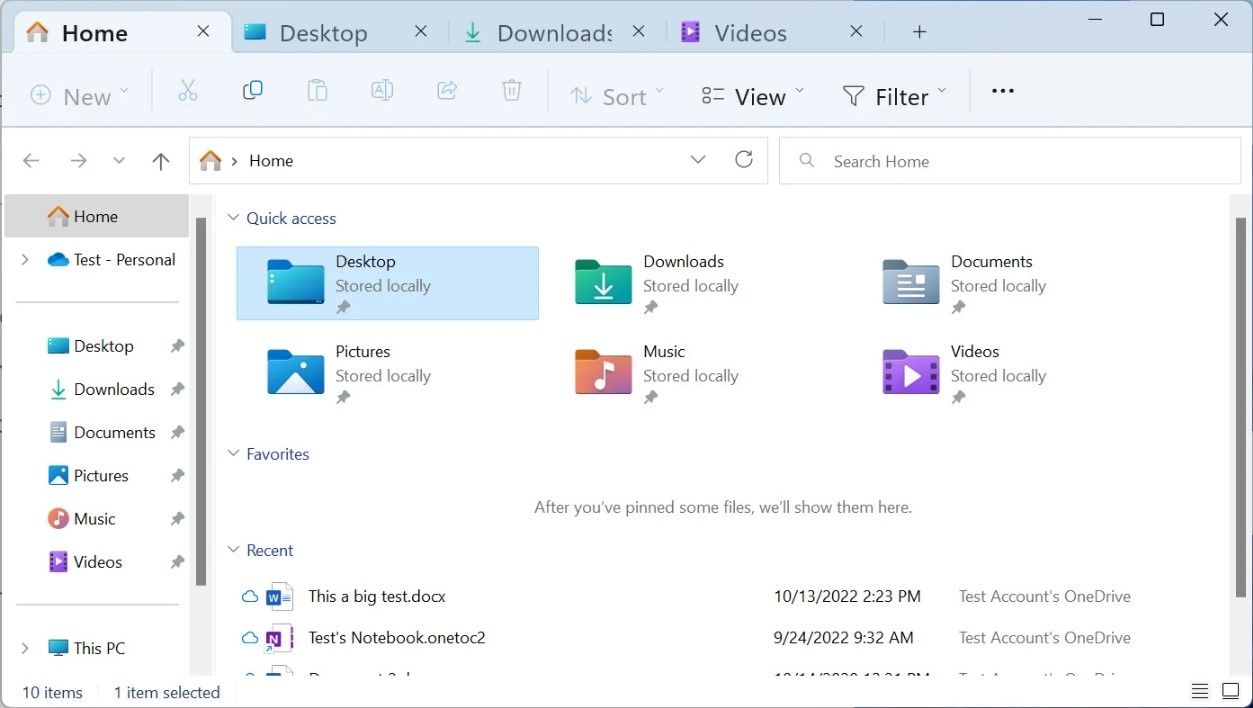Click the Delete trash can icon
The width and height of the screenshot is (1253, 708).
512,92
